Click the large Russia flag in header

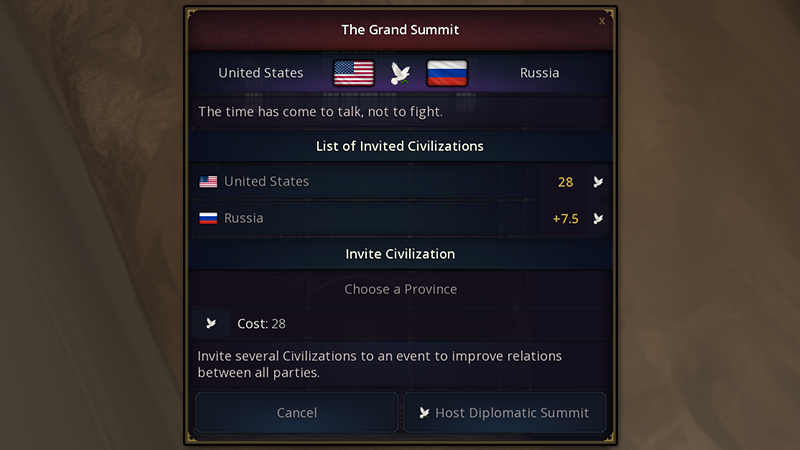(x=447, y=73)
